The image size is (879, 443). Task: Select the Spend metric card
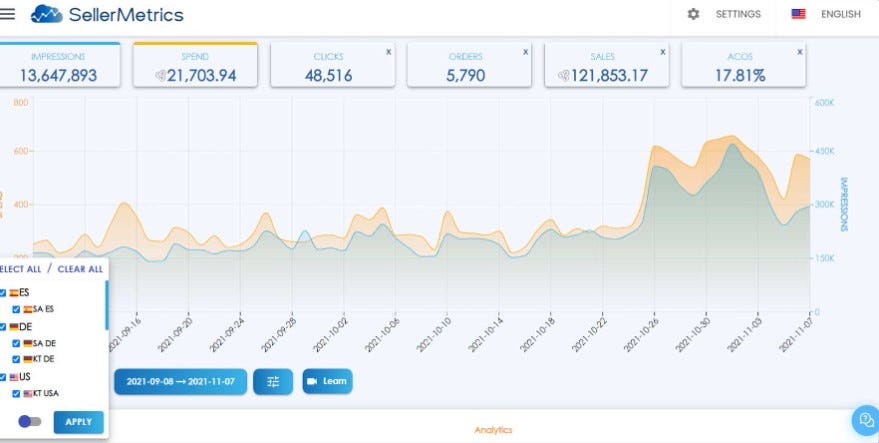coord(195,66)
